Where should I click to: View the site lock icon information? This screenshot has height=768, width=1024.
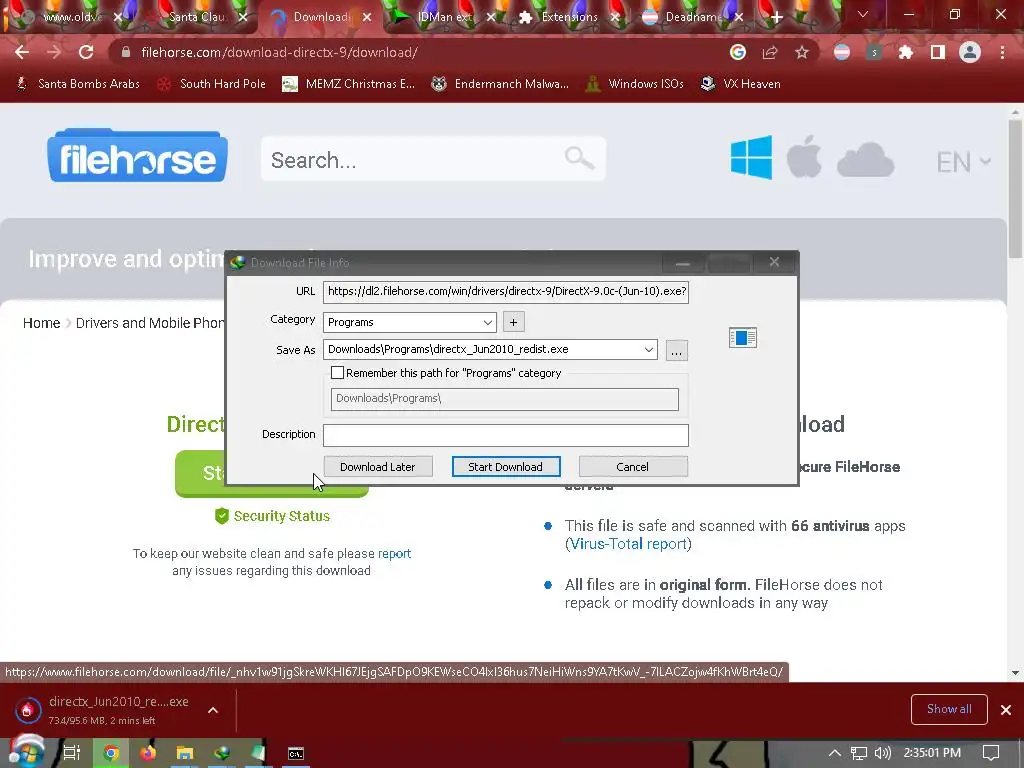click(126, 52)
